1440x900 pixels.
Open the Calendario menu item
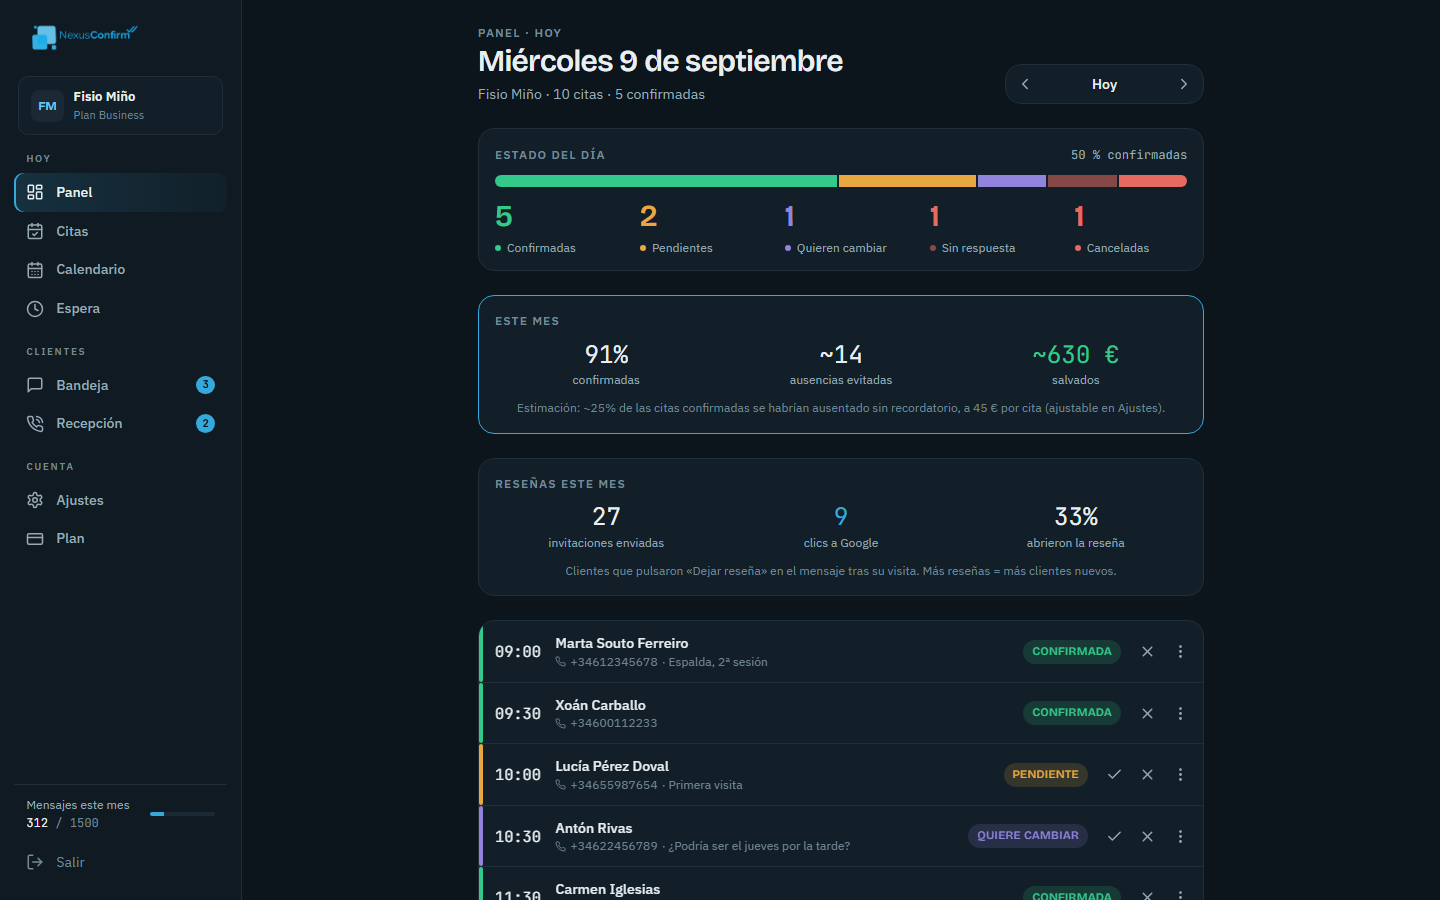coord(120,270)
